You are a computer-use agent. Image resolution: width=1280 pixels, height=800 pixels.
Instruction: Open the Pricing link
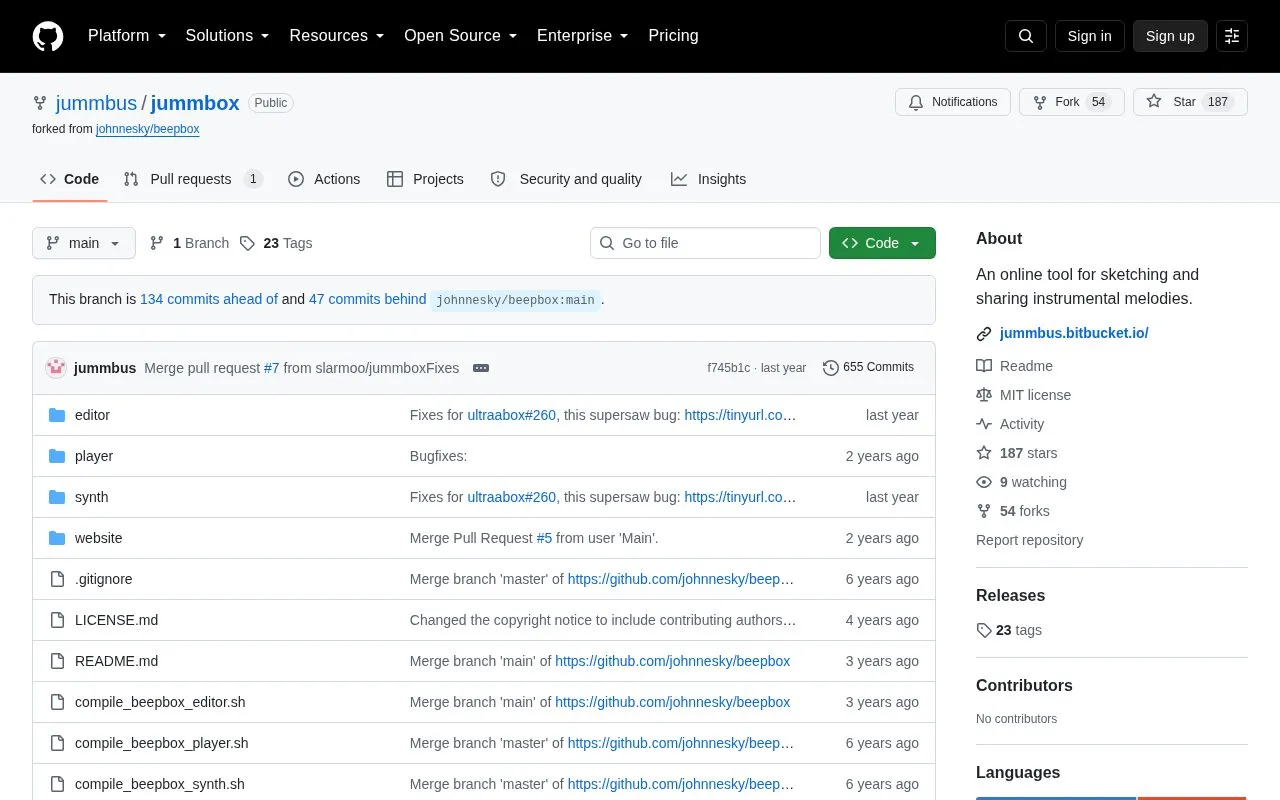pyautogui.click(x=673, y=36)
